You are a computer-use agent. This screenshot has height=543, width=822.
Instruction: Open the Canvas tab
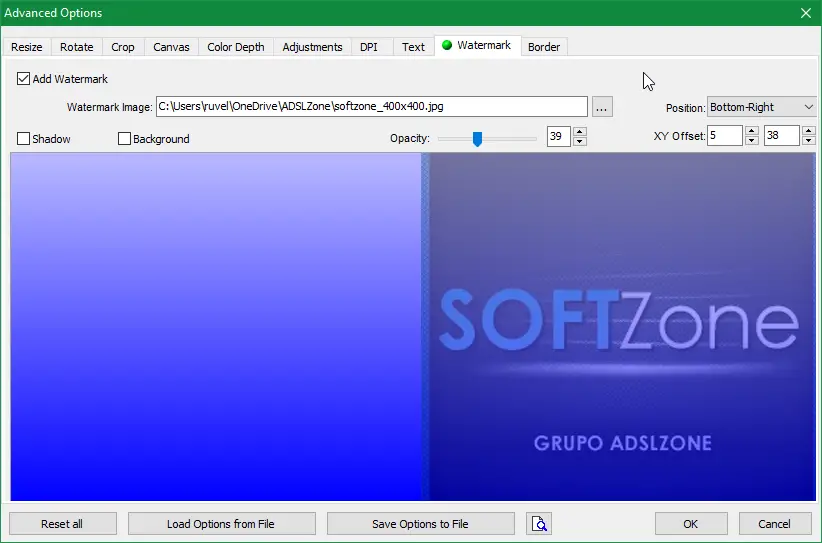pos(171,47)
